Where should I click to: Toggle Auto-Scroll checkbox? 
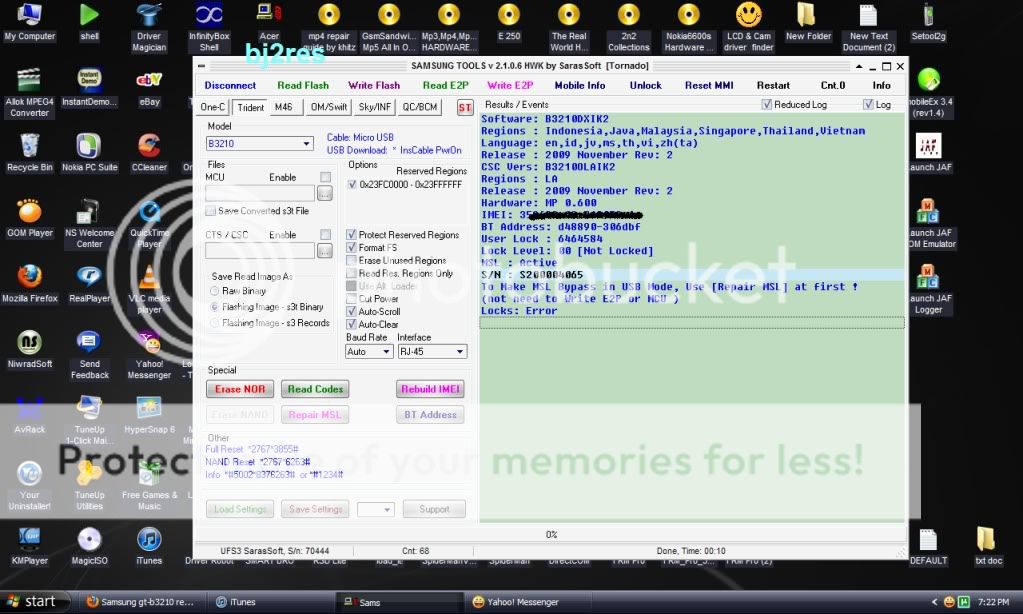pos(351,312)
